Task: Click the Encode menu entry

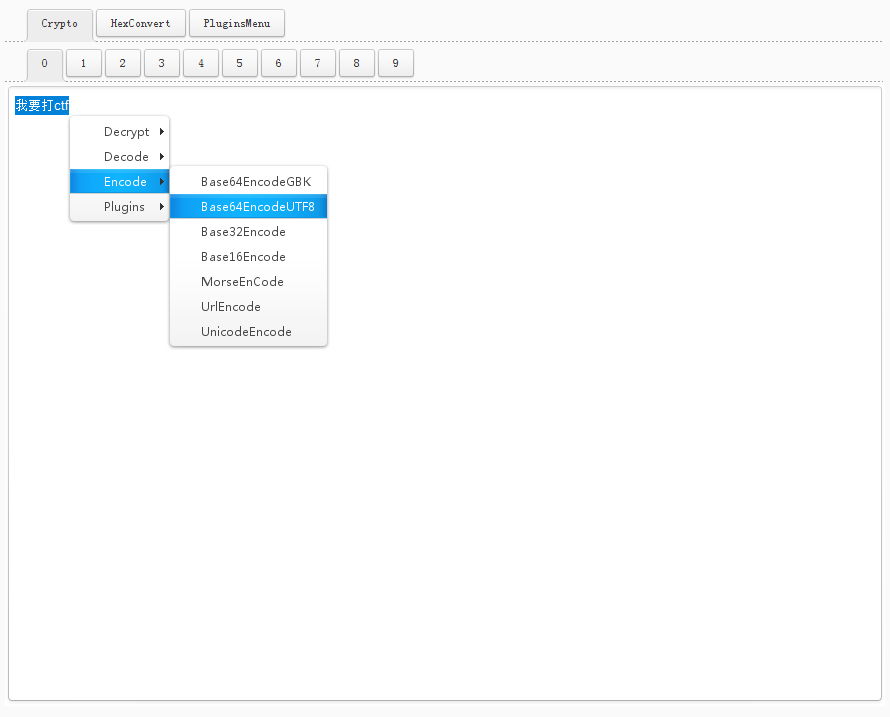Action: pyautogui.click(x=125, y=182)
